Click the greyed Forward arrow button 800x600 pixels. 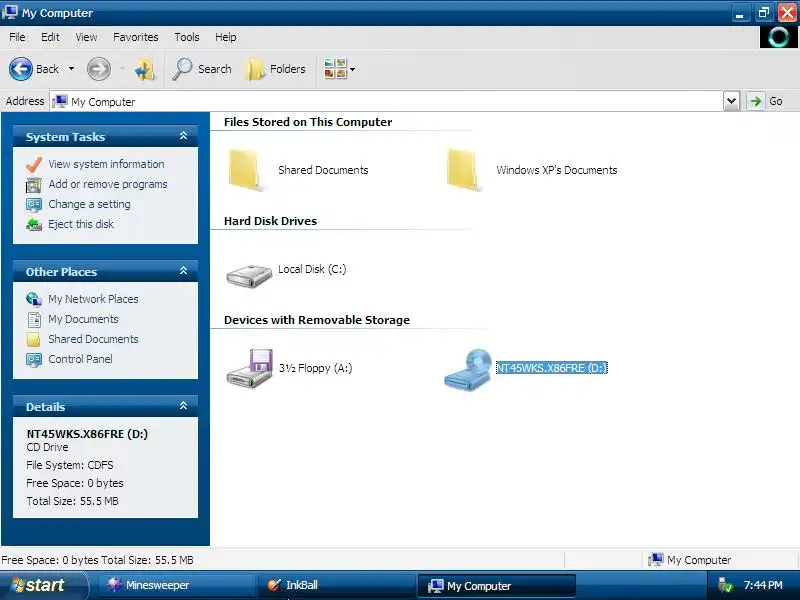click(98, 69)
